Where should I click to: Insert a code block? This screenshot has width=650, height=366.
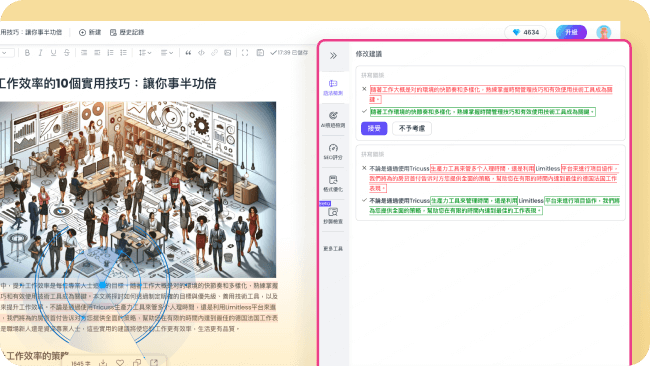coord(201,53)
